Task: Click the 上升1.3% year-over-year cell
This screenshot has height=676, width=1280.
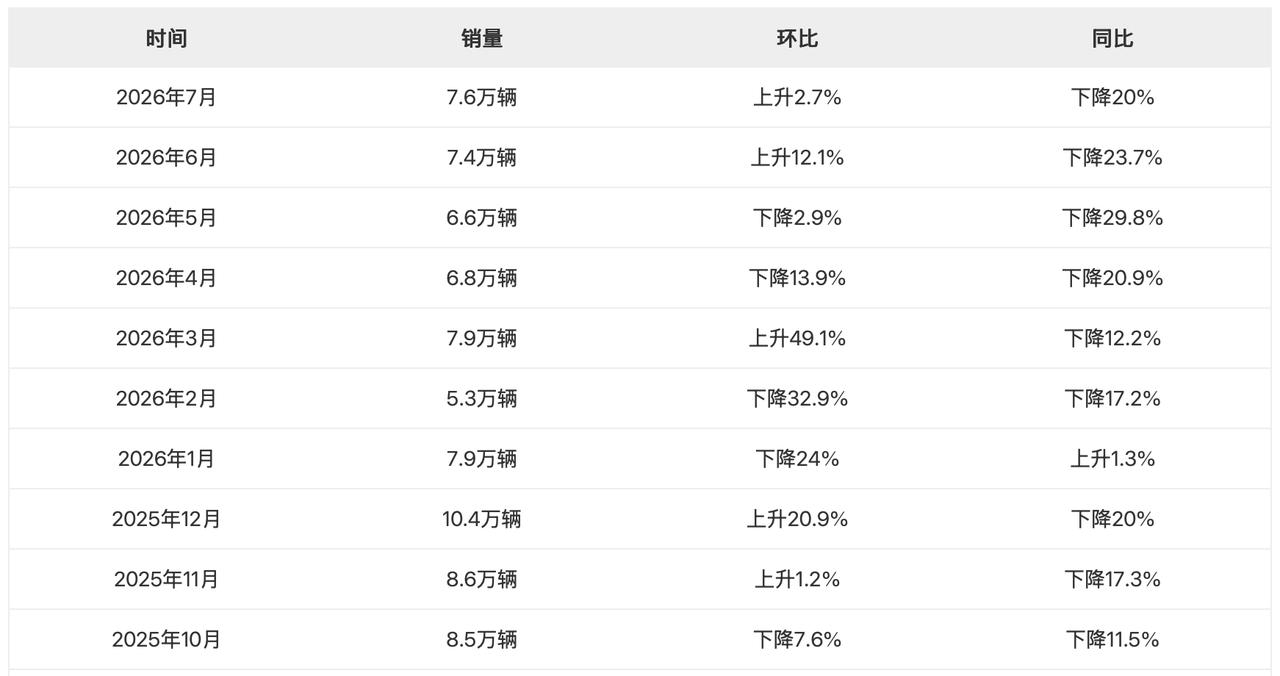Action: point(1113,459)
